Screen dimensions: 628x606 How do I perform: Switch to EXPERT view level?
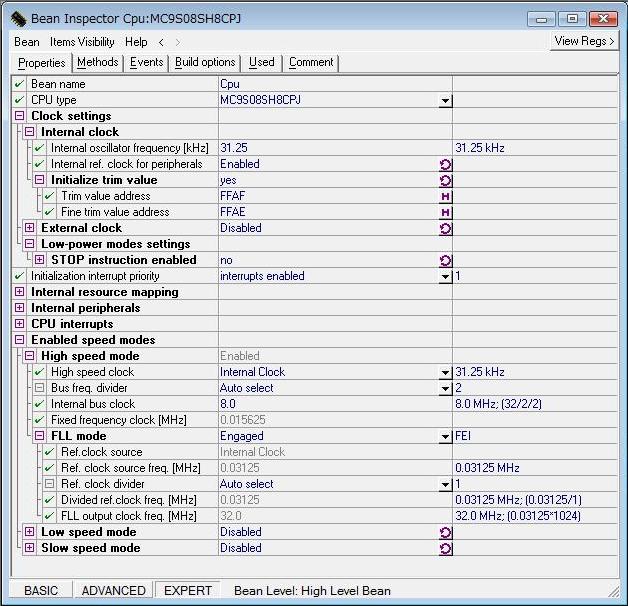(187, 590)
